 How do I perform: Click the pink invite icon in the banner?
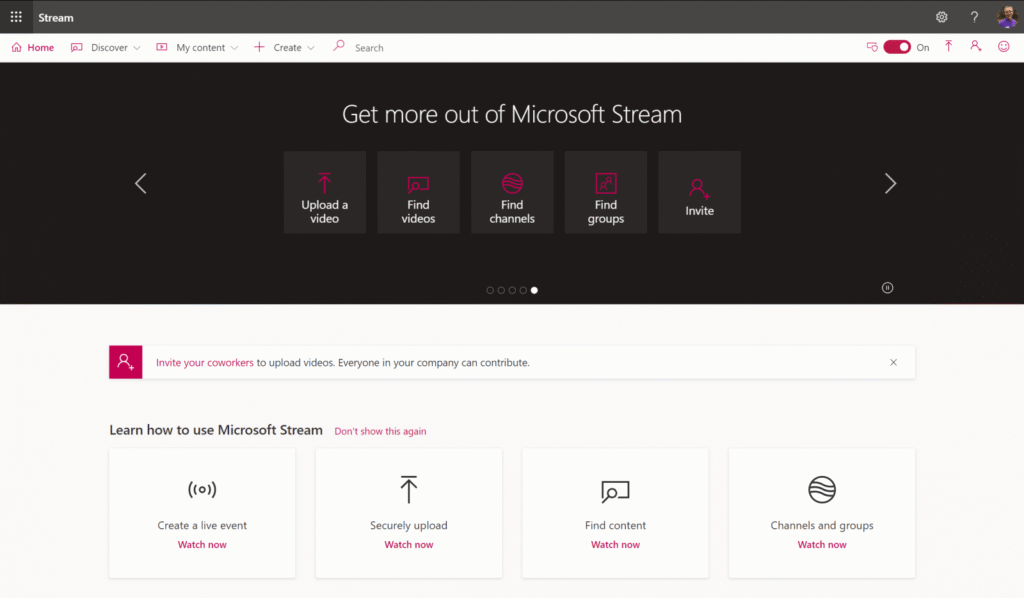[x=125, y=362]
